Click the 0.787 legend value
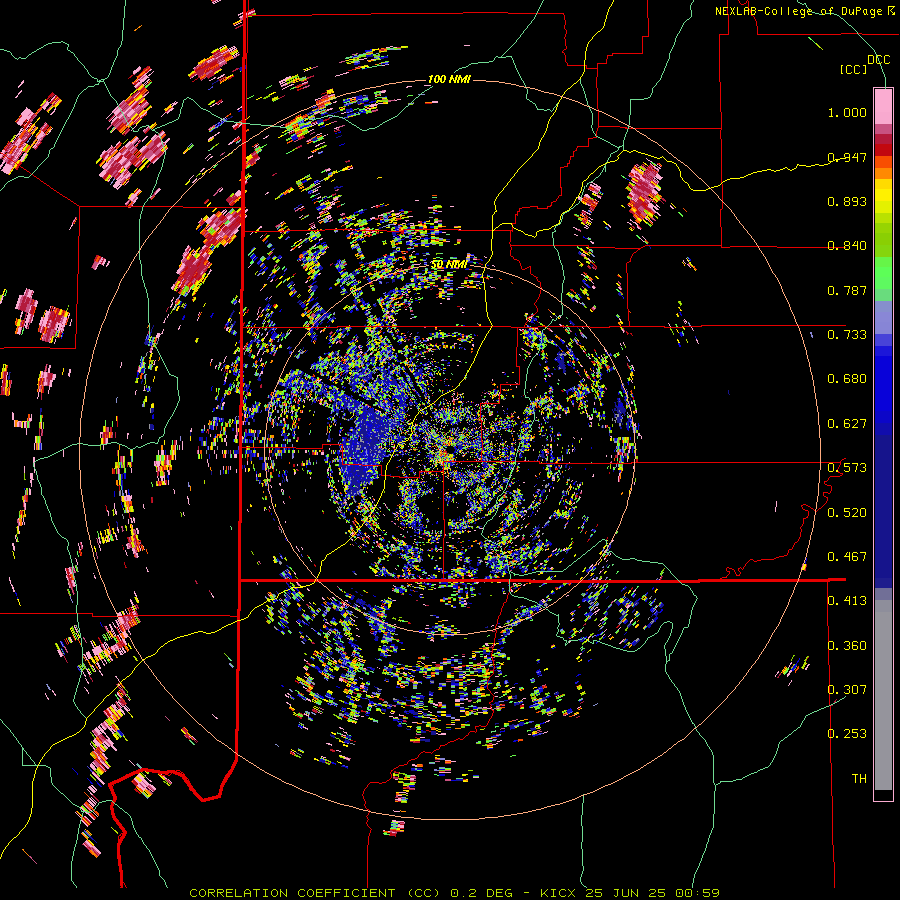 (x=847, y=290)
